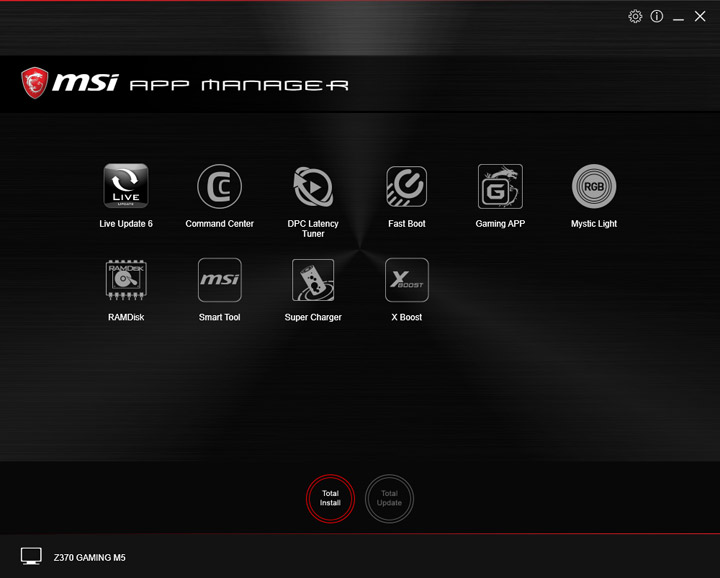The height and width of the screenshot is (578, 720).
Task: Click the Fast Boot icon
Action: [x=407, y=186]
